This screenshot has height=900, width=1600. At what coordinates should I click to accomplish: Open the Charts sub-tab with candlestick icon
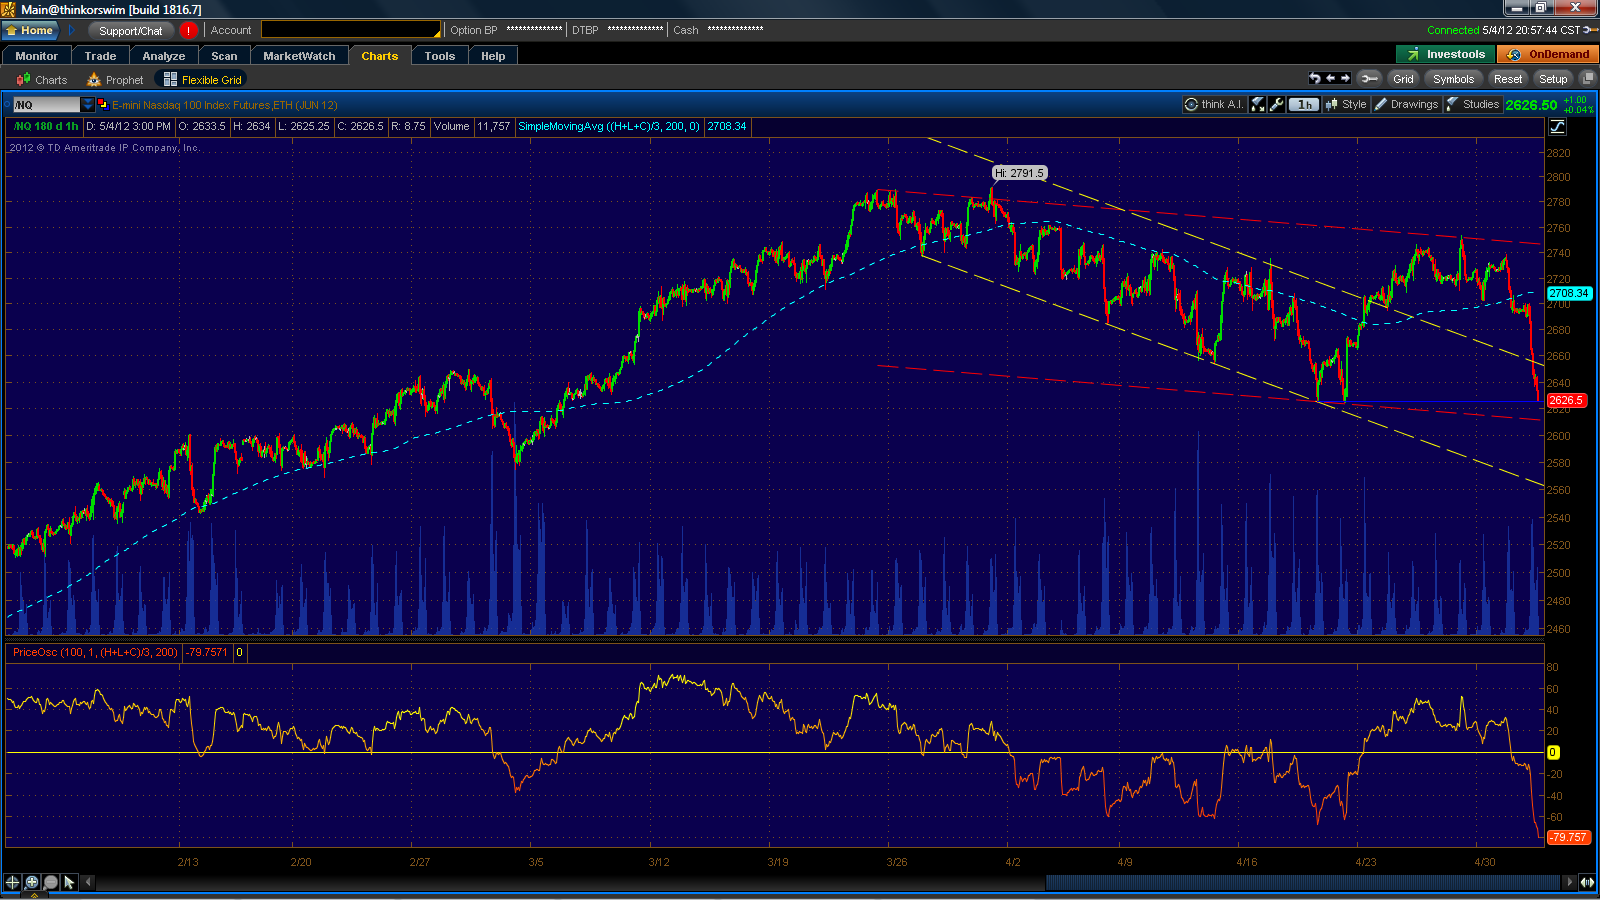(42, 80)
